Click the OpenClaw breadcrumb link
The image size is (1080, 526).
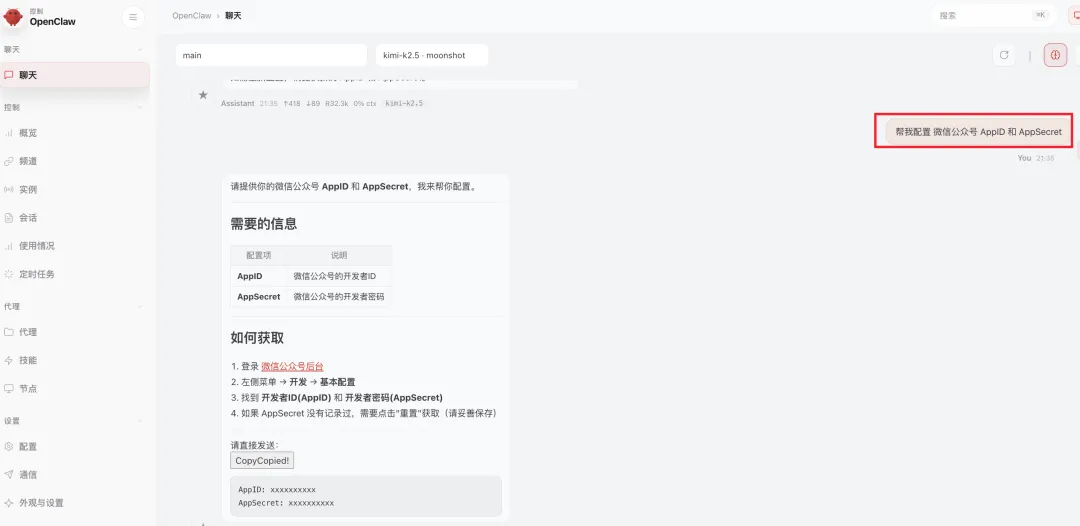click(191, 15)
